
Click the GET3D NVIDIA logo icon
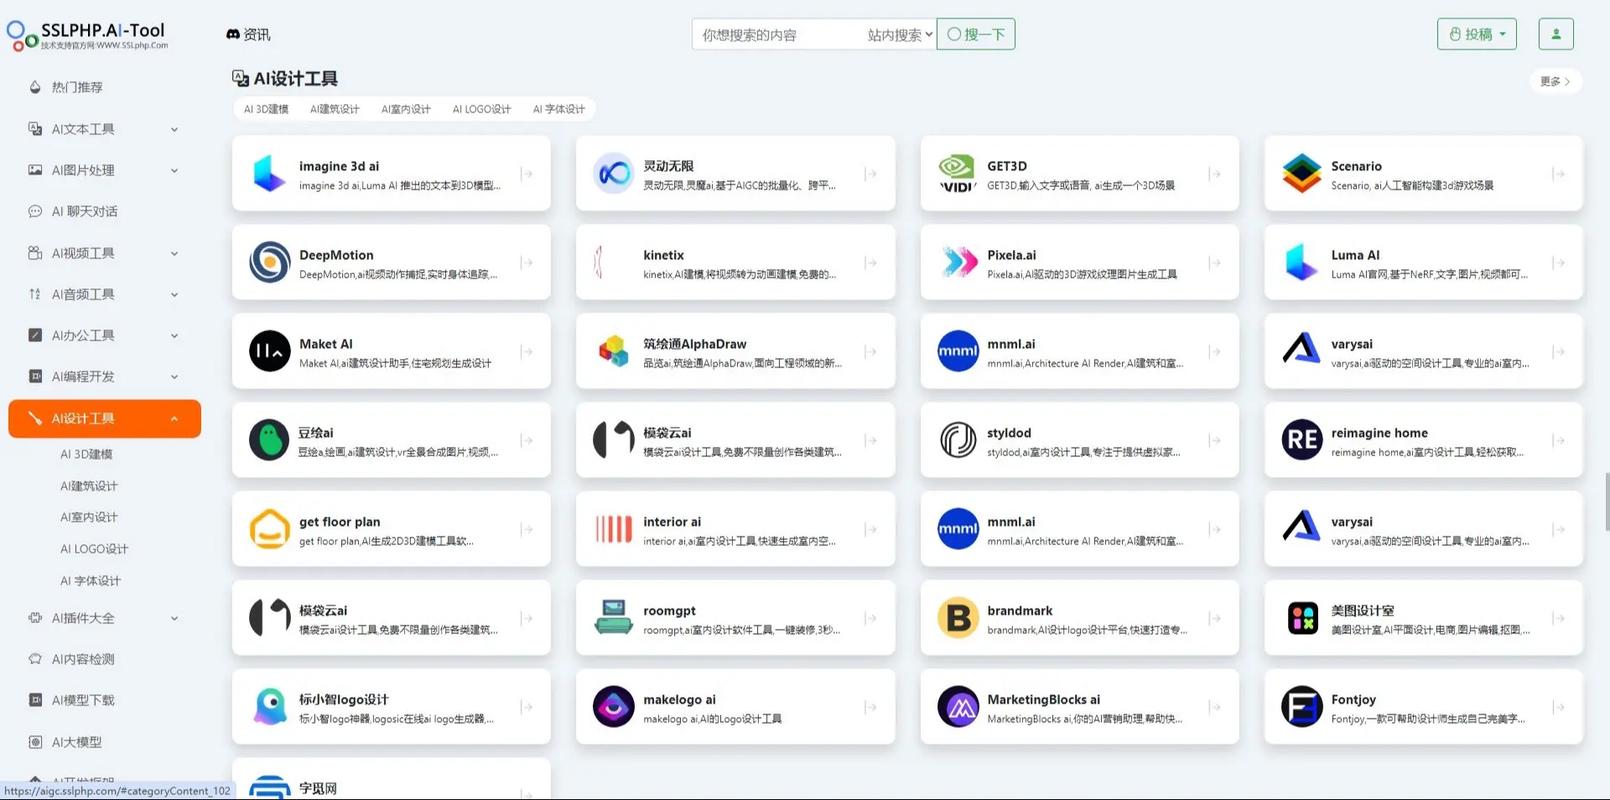(x=957, y=174)
